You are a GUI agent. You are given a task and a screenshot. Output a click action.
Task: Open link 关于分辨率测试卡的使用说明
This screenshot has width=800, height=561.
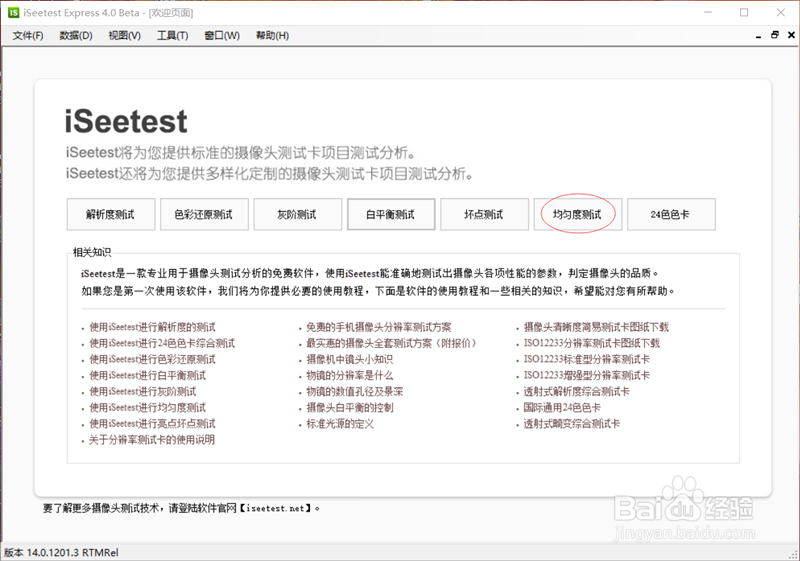(x=152, y=440)
